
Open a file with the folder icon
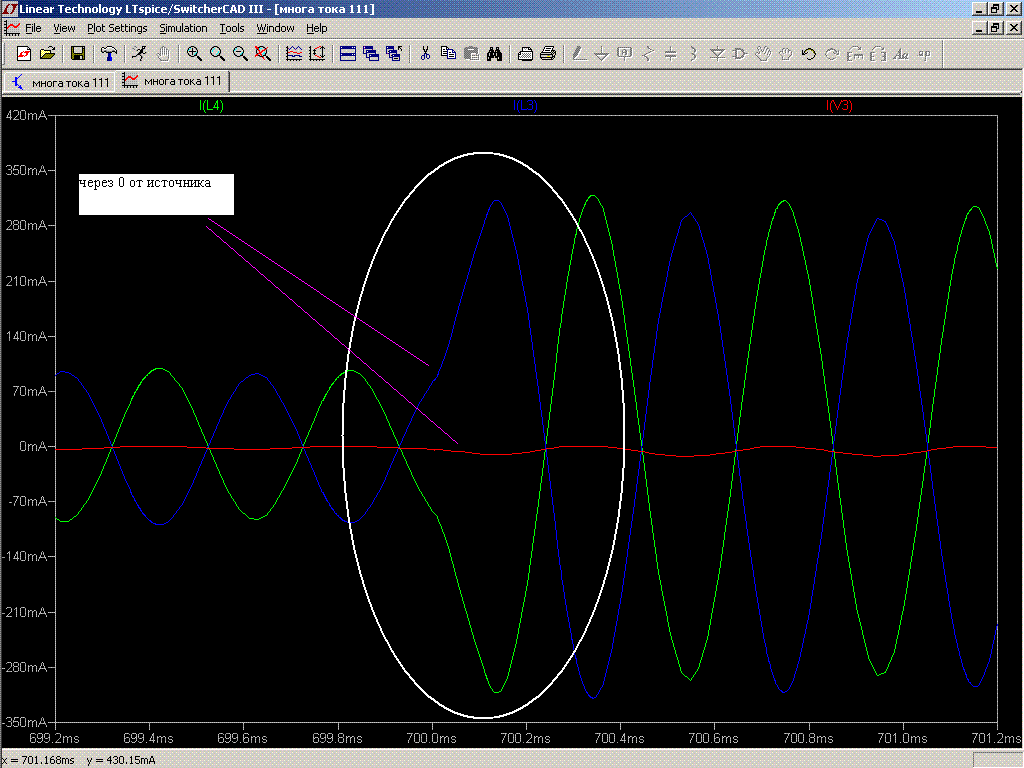click(x=46, y=54)
